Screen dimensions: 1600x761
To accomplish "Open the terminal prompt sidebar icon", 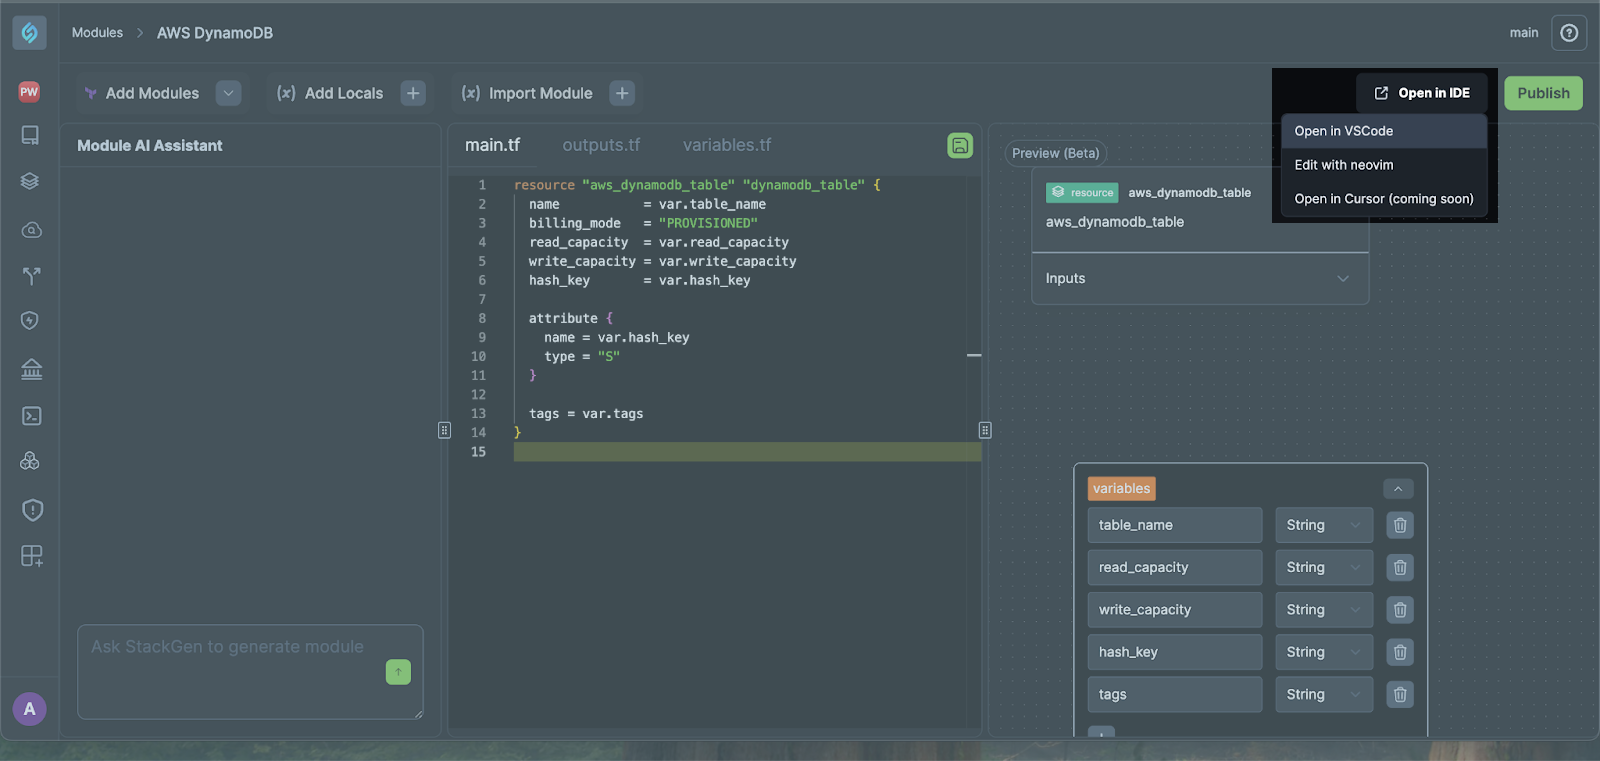I will click(x=31, y=416).
